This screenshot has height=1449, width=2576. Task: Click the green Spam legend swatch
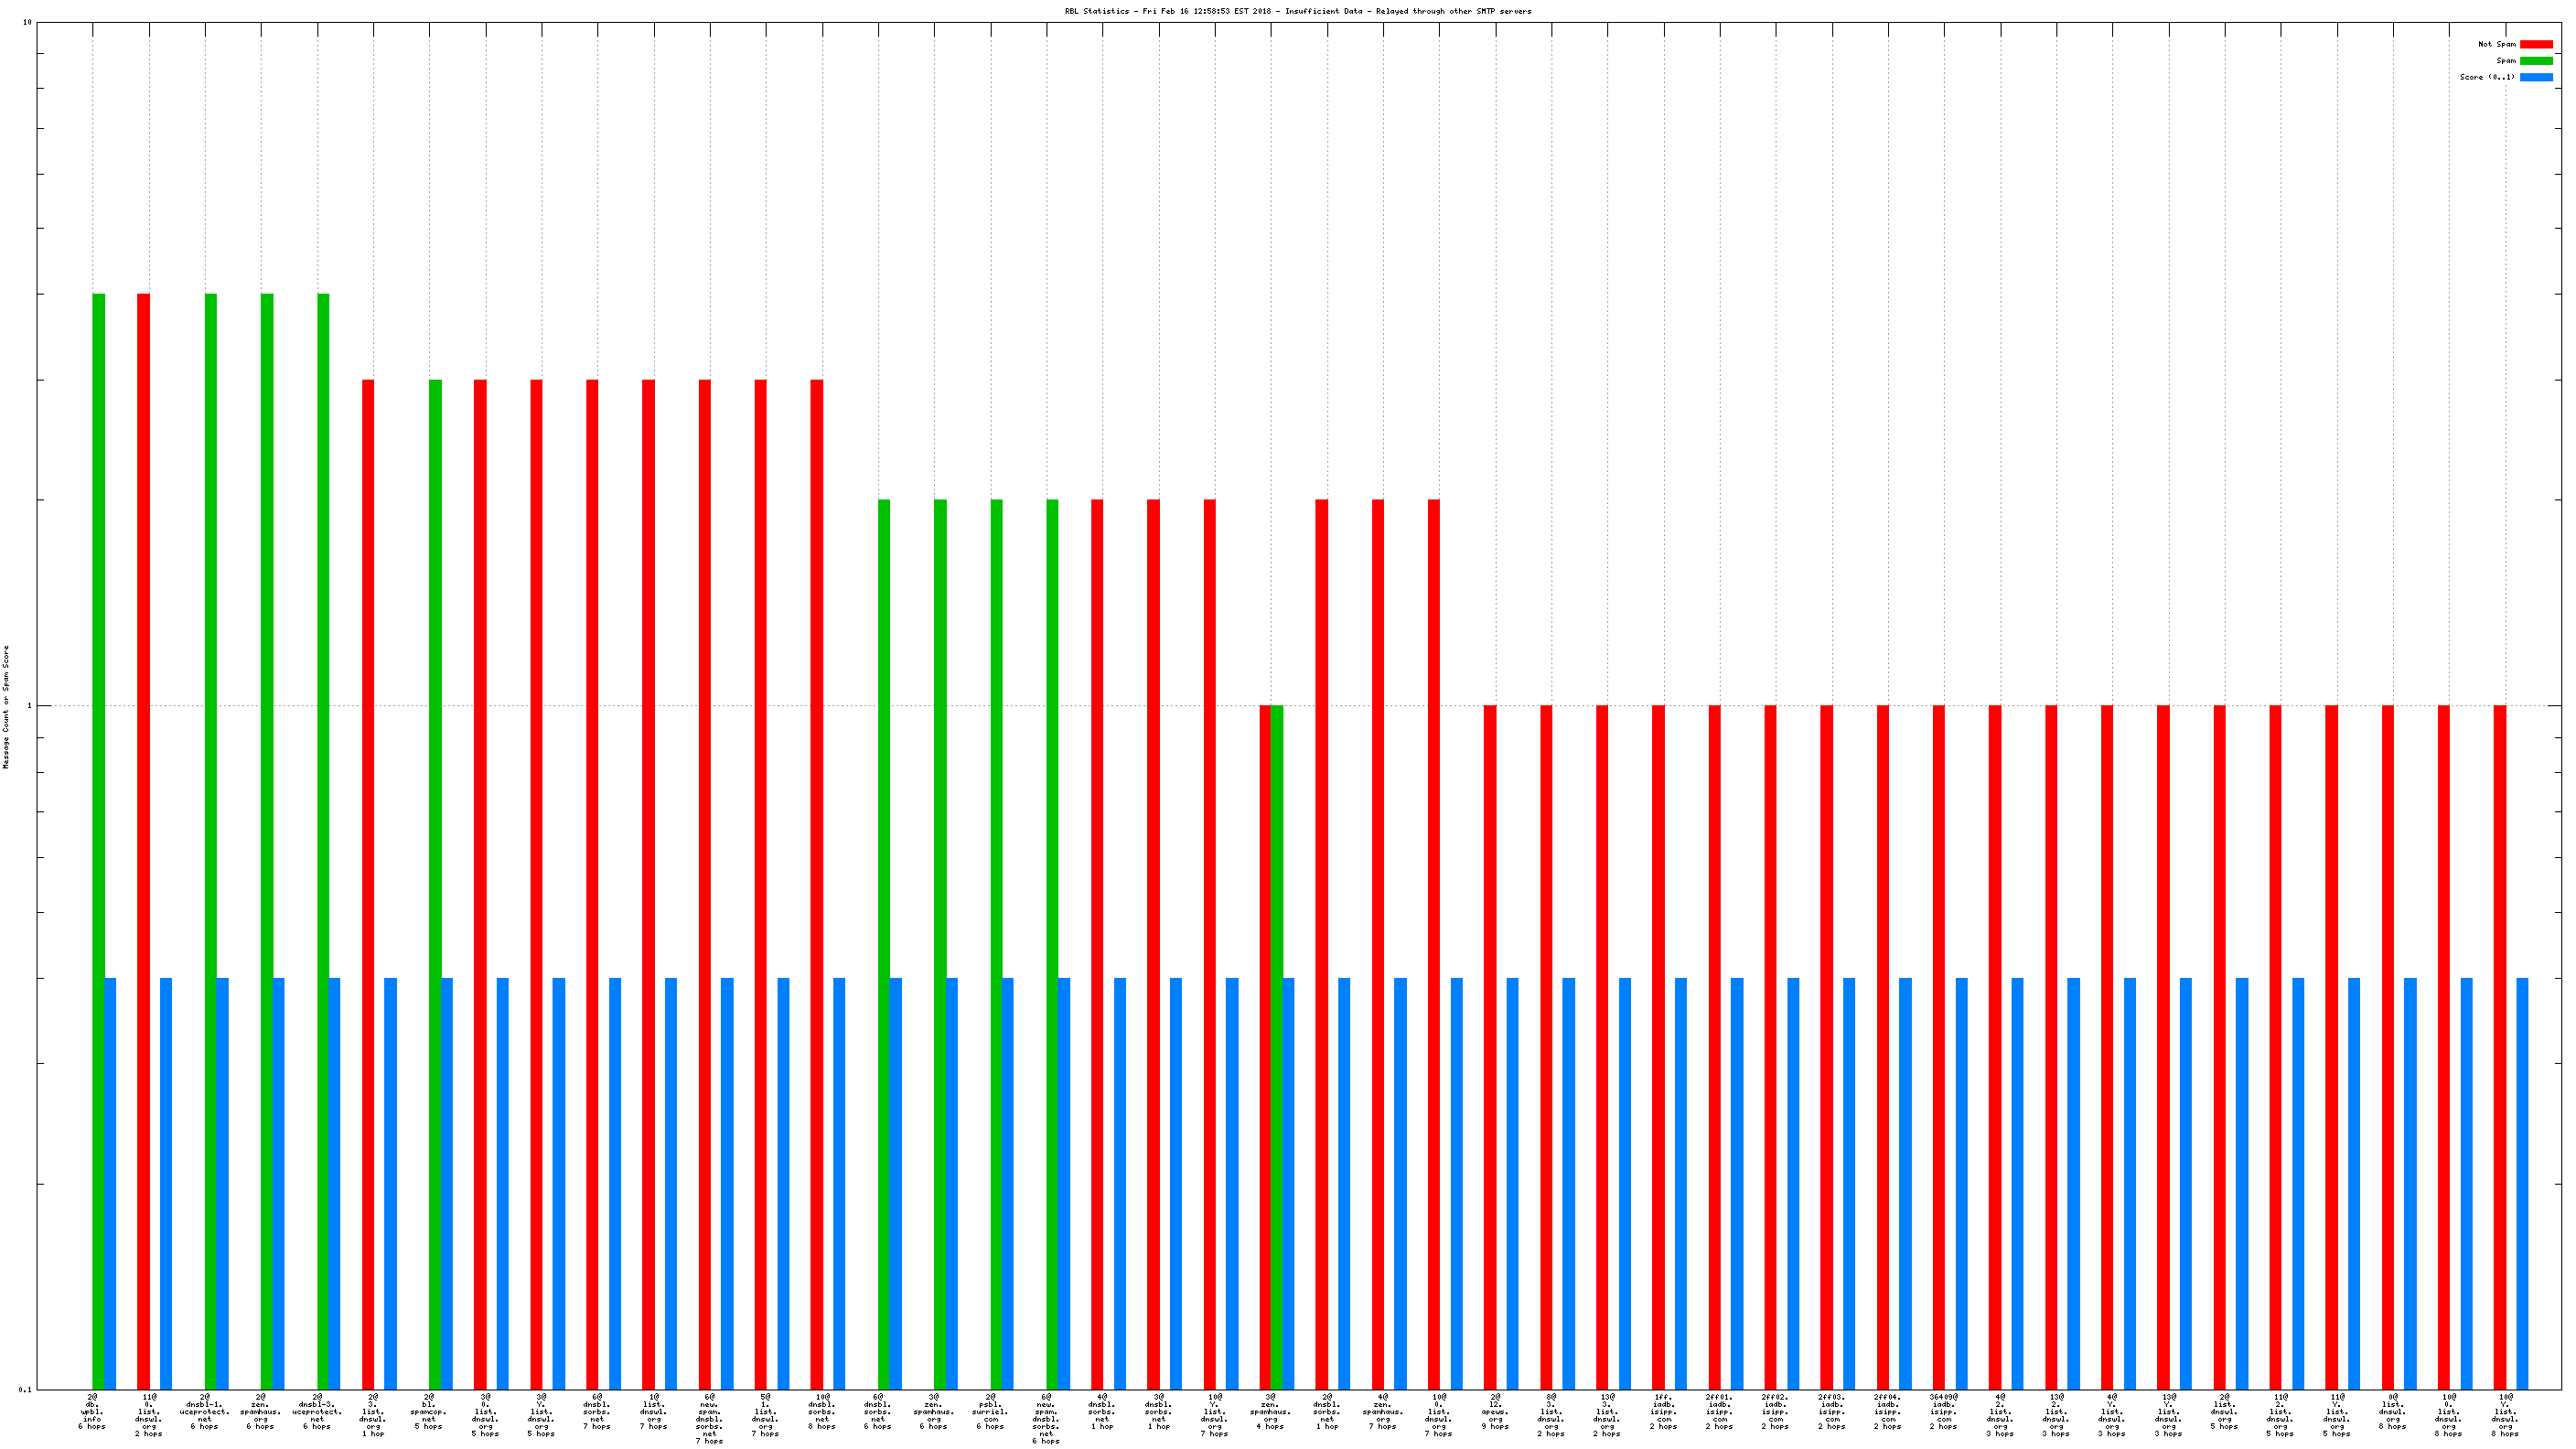click(2535, 61)
